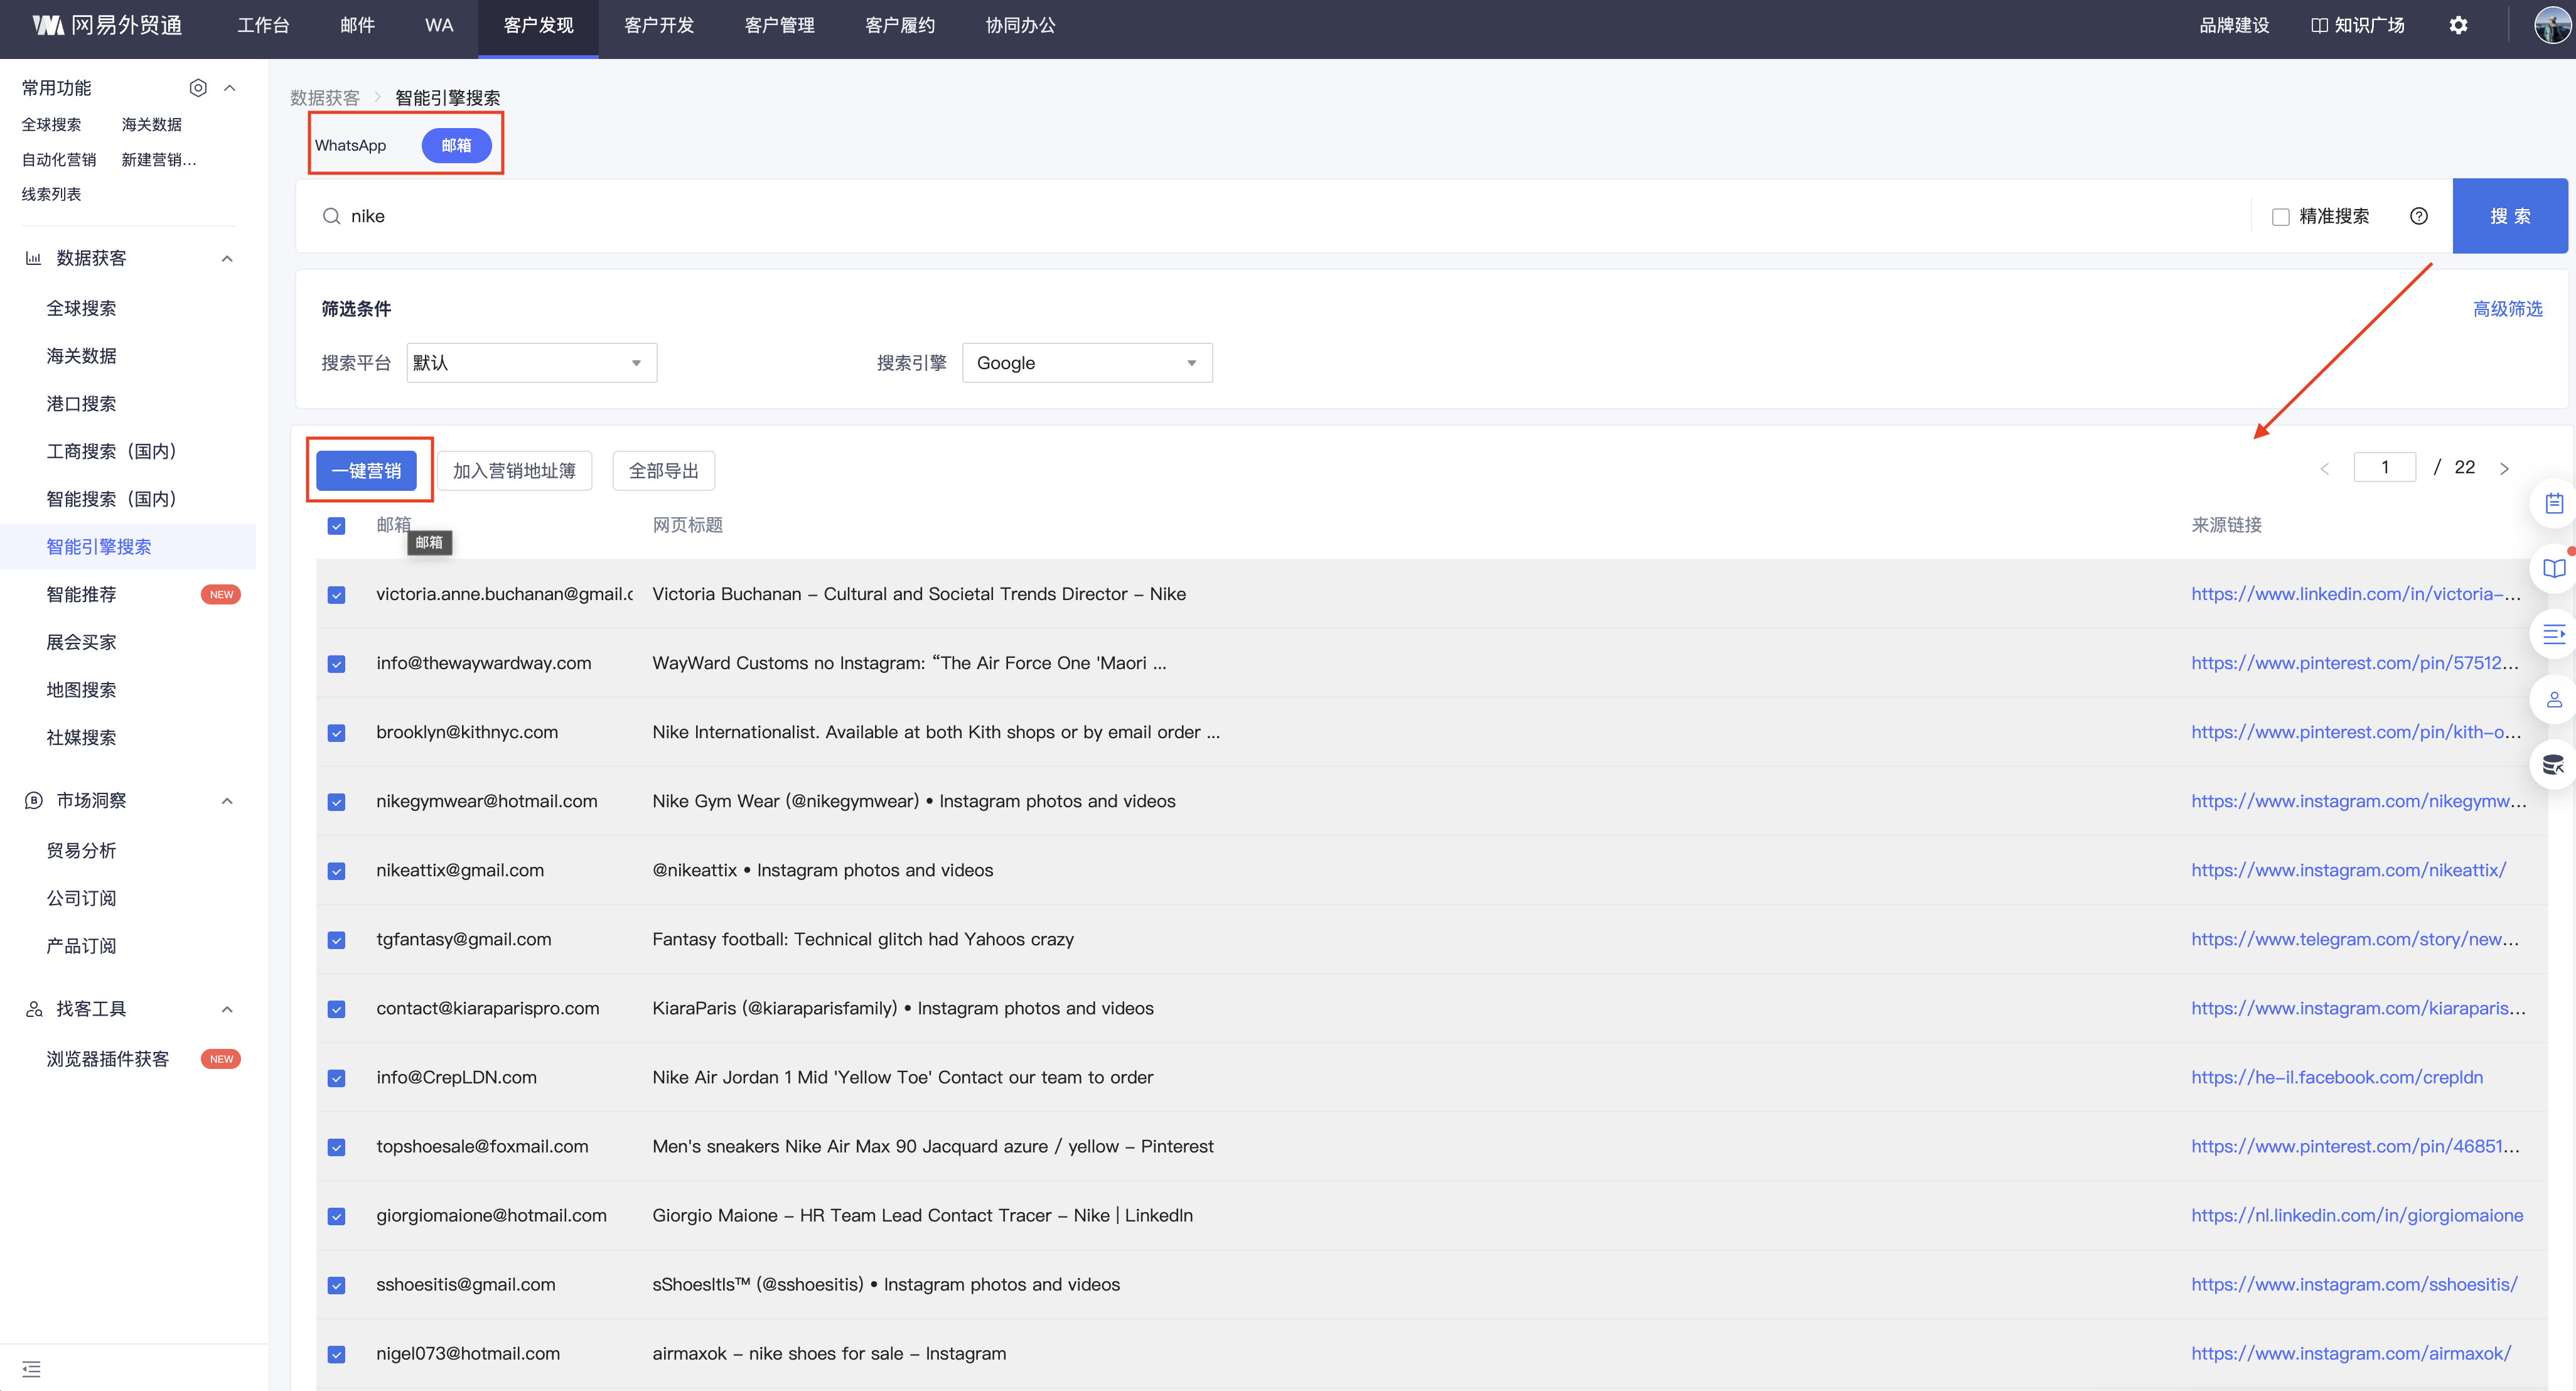Image resolution: width=2576 pixels, height=1391 pixels.
Task: Open the 邮件 top menu
Action: pyautogui.click(x=357, y=26)
